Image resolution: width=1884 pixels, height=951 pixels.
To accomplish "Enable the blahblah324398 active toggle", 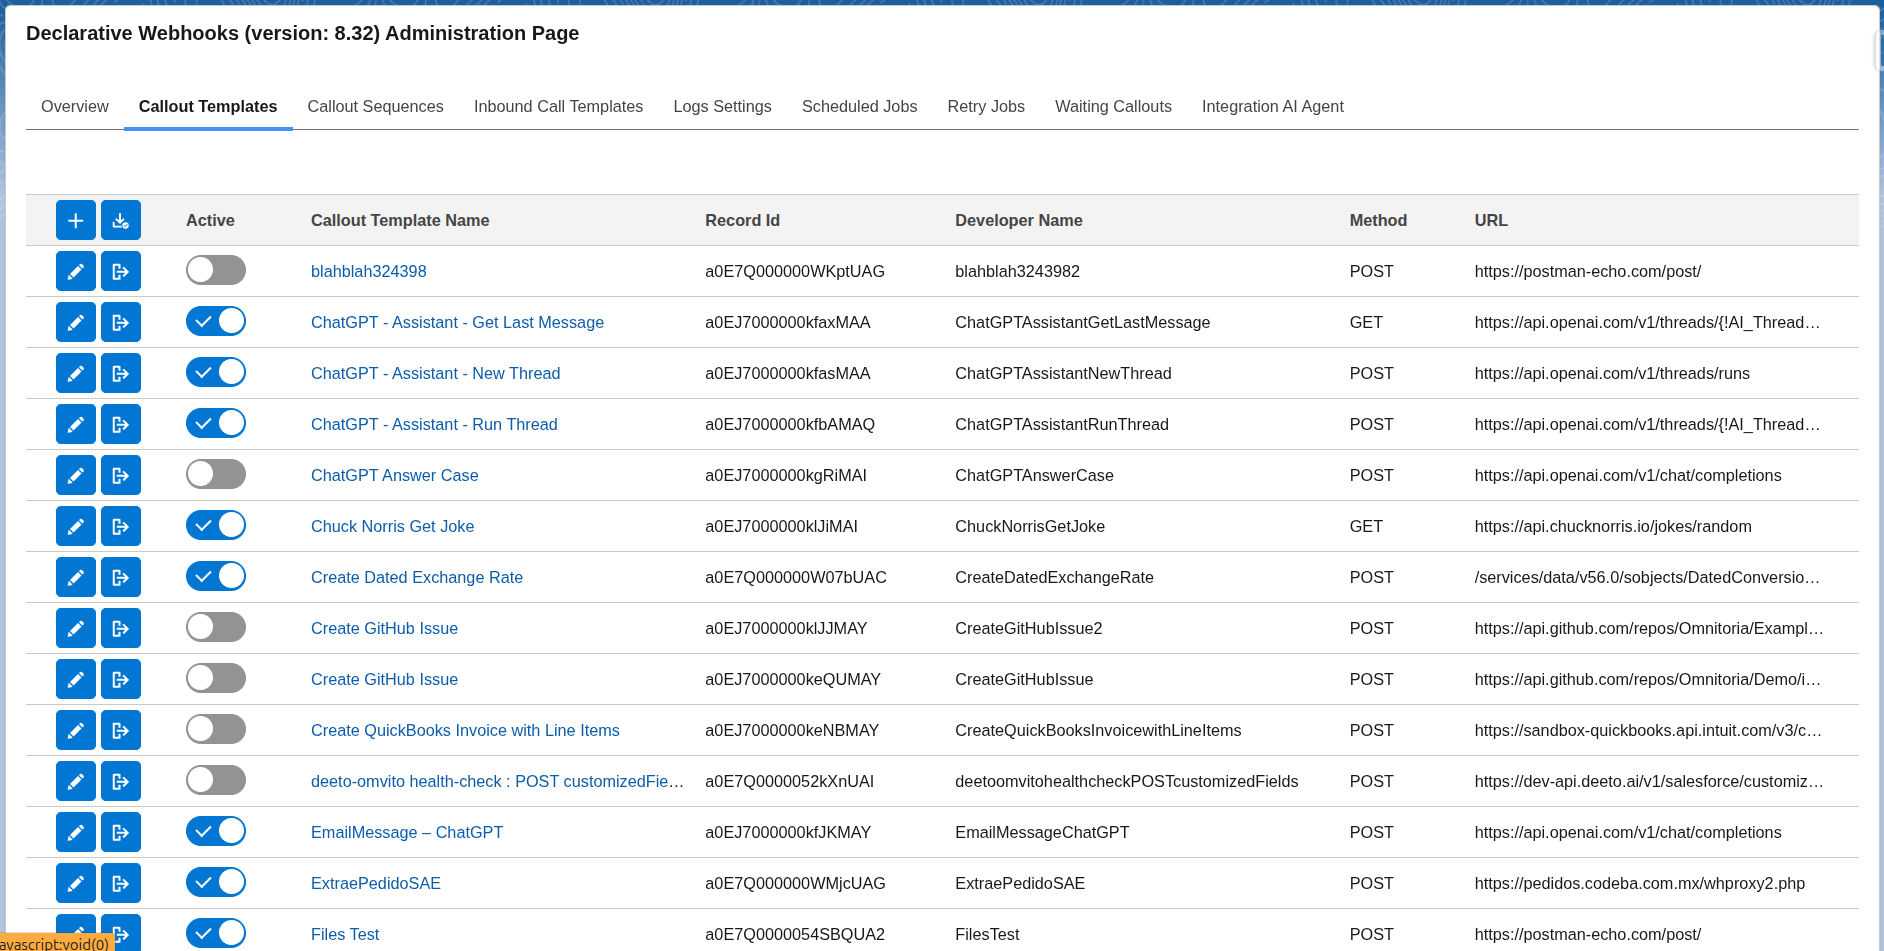I will 215,270.
